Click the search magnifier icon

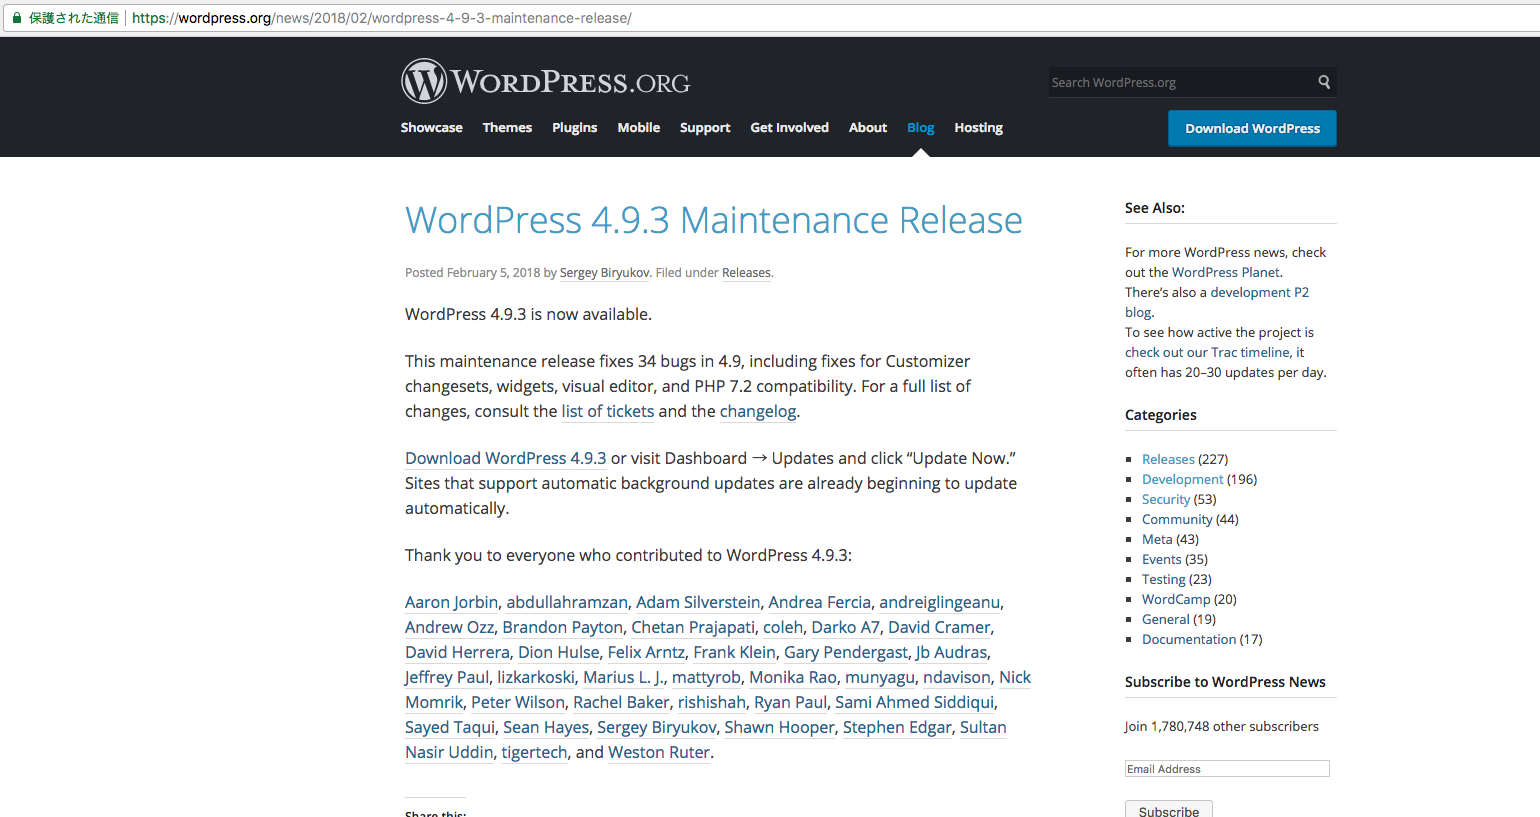[1324, 82]
